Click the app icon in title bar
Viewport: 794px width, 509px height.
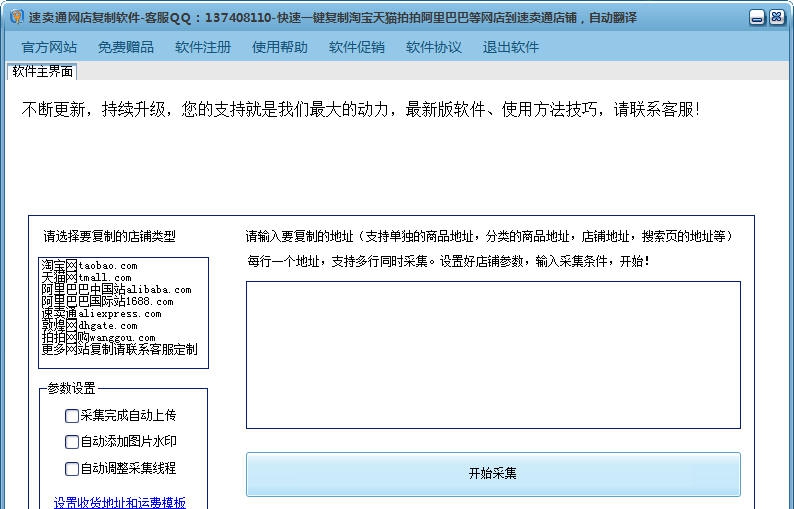[17, 17]
